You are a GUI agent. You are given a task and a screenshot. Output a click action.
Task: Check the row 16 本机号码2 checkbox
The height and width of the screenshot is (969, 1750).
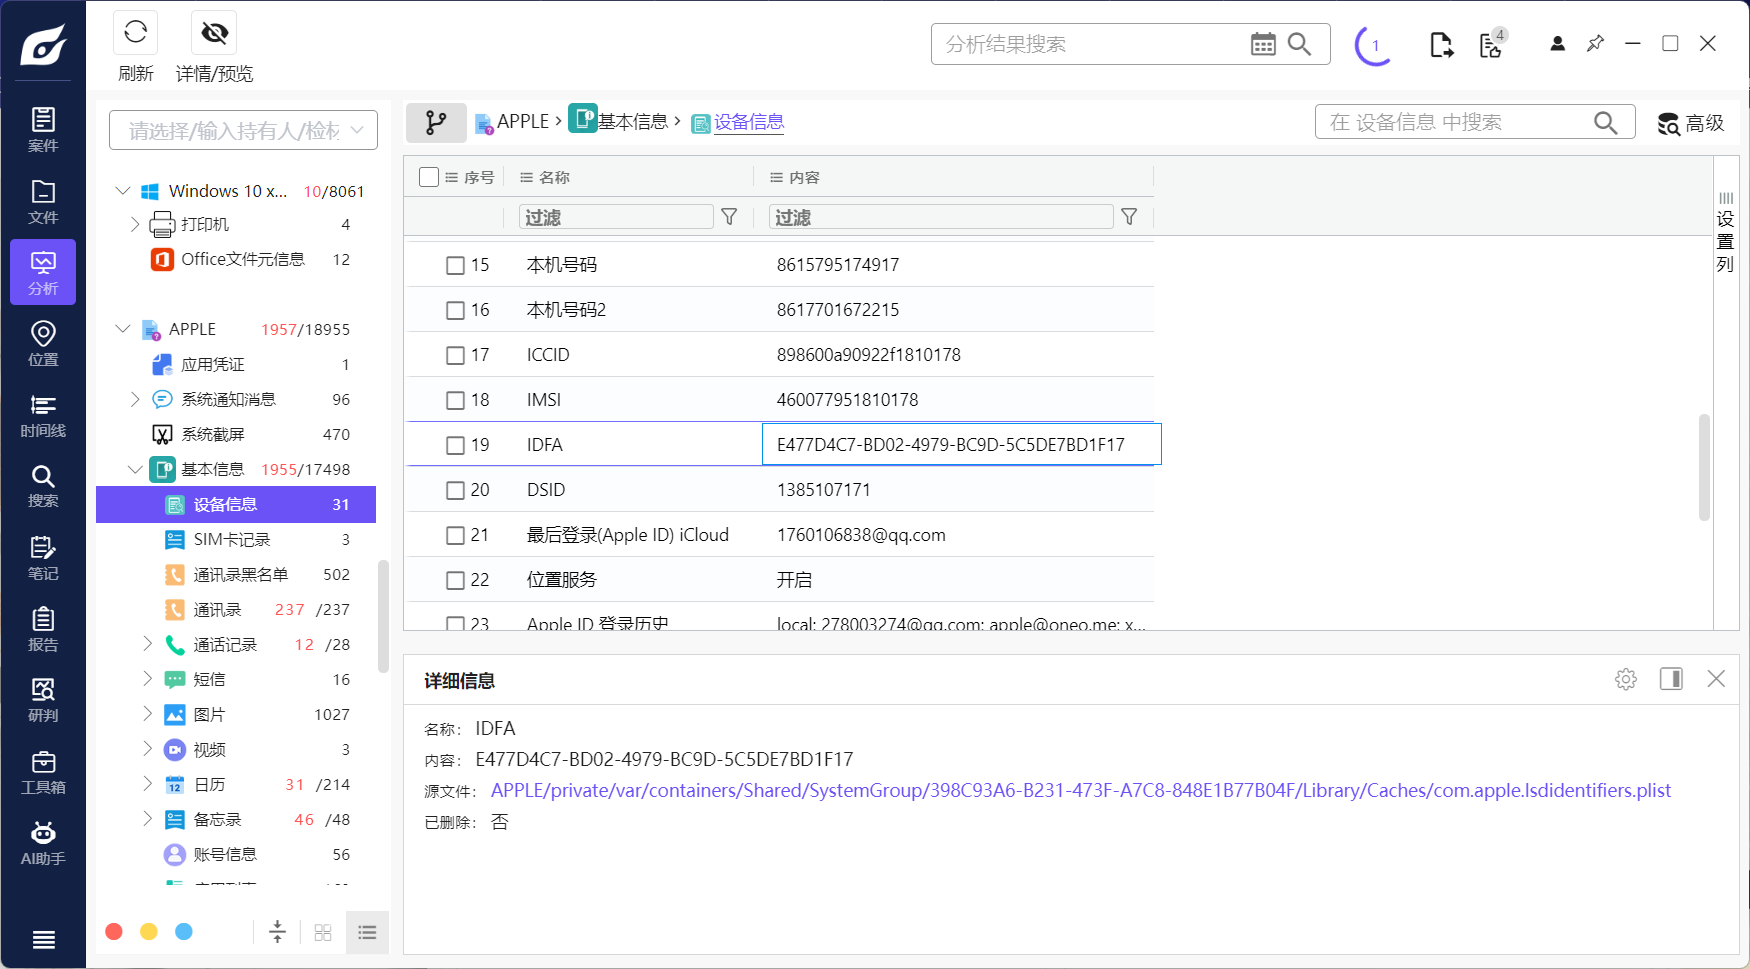click(455, 310)
